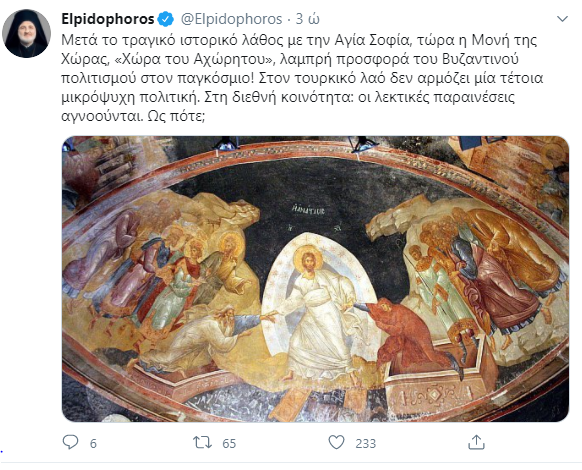Click the retweet count 65

click(x=229, y=443)
